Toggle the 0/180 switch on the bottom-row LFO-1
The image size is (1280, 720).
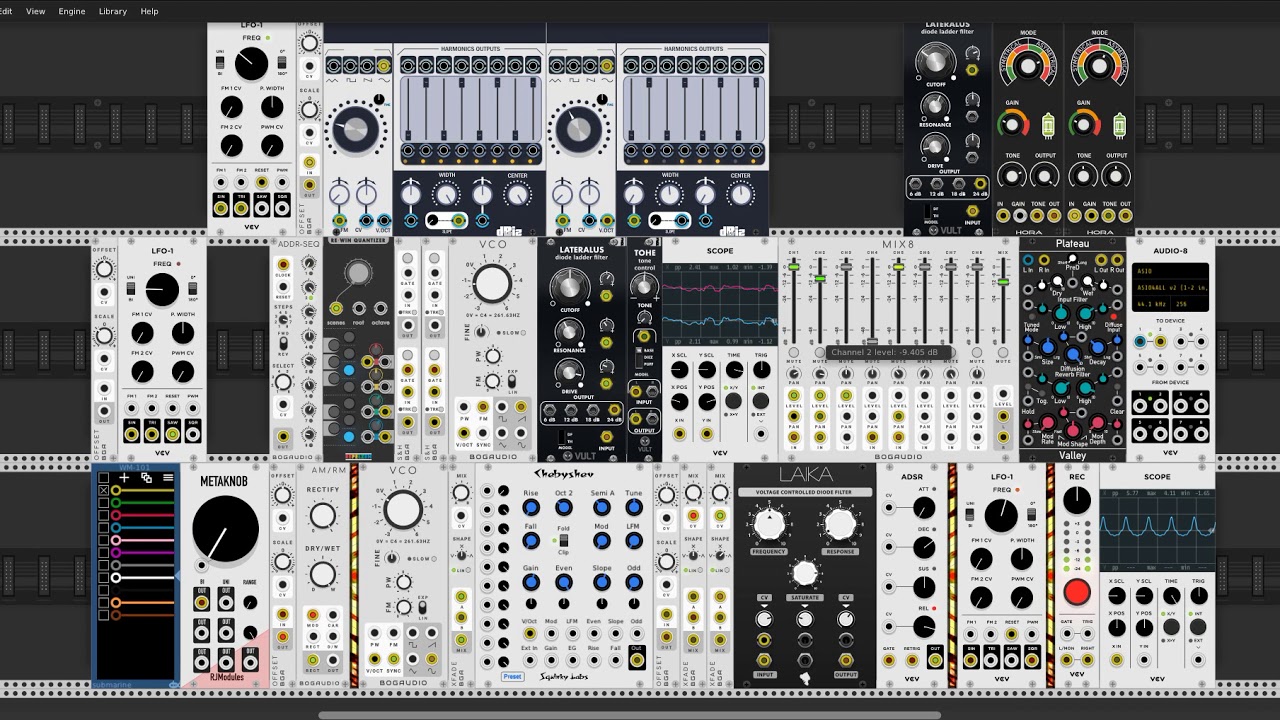coord(1032,513)
